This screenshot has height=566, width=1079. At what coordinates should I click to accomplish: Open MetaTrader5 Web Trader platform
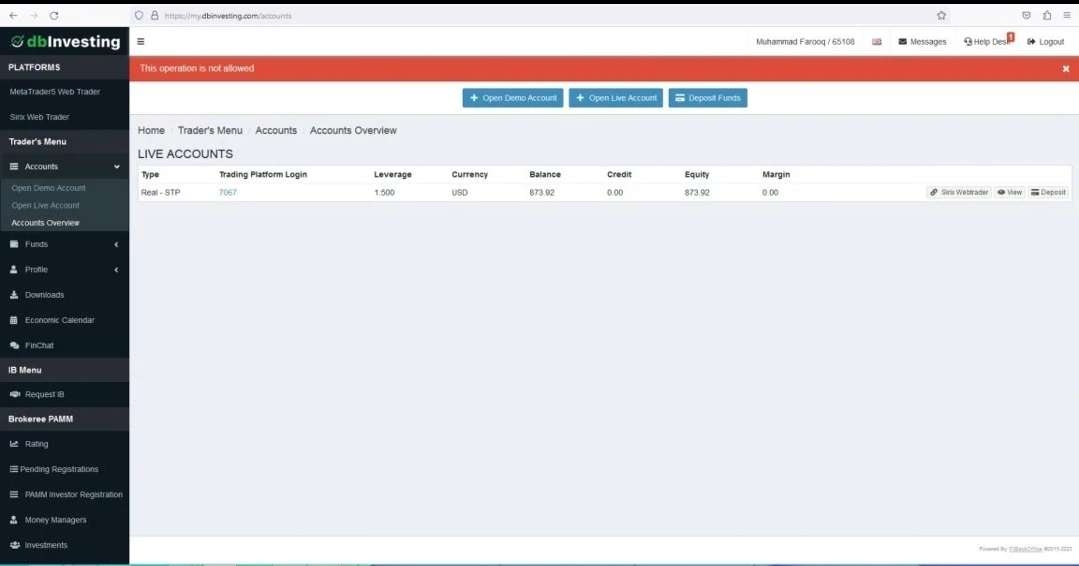tap(55, 92)
